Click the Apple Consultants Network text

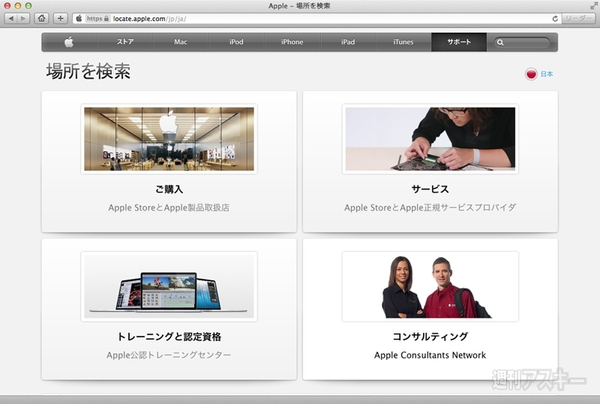[430, 355]
